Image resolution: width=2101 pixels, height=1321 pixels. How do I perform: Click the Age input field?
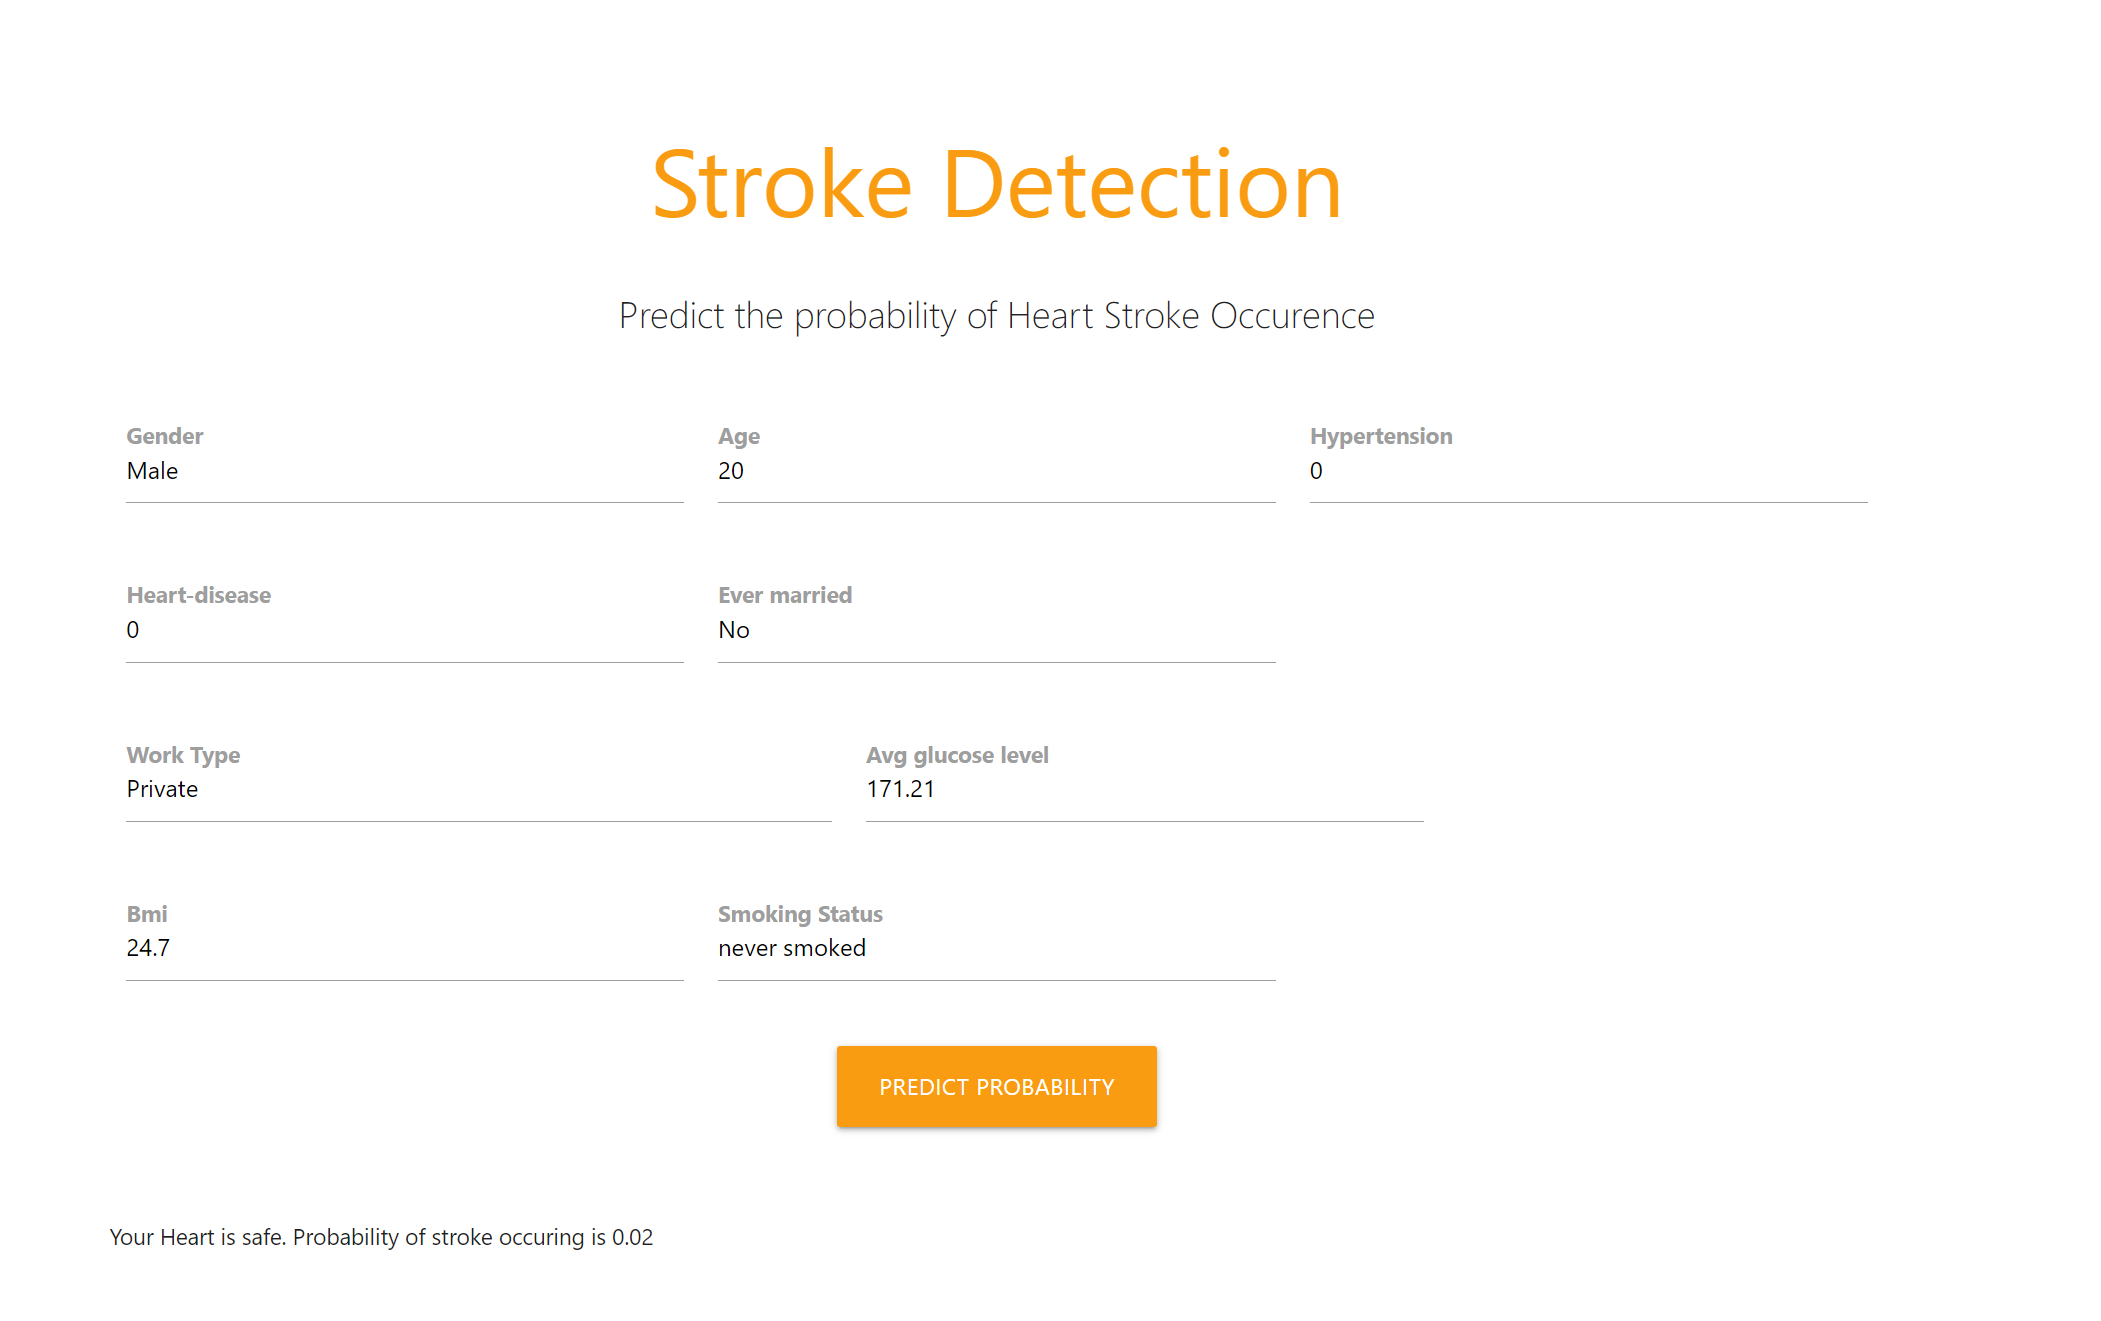pyautogui.click(x=996, y=471)
